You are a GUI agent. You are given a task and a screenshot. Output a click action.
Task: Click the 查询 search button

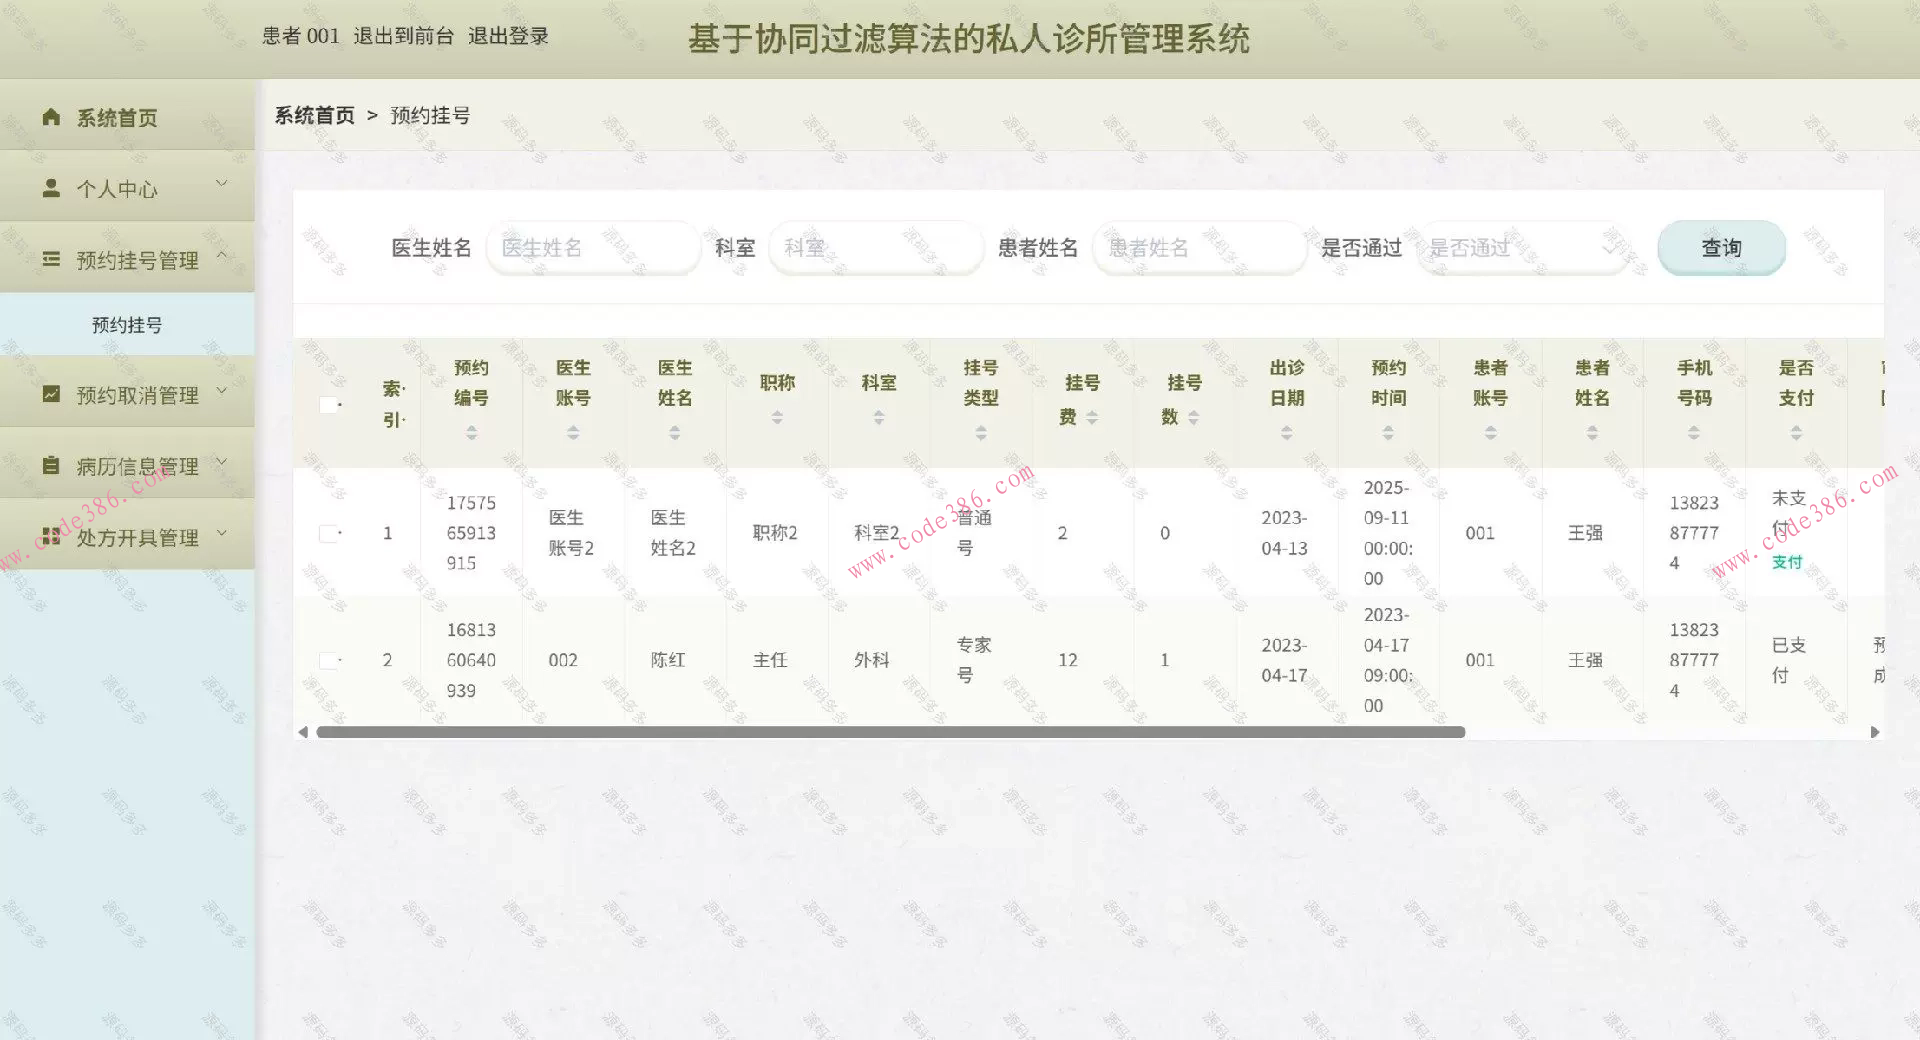[1721, 247]
